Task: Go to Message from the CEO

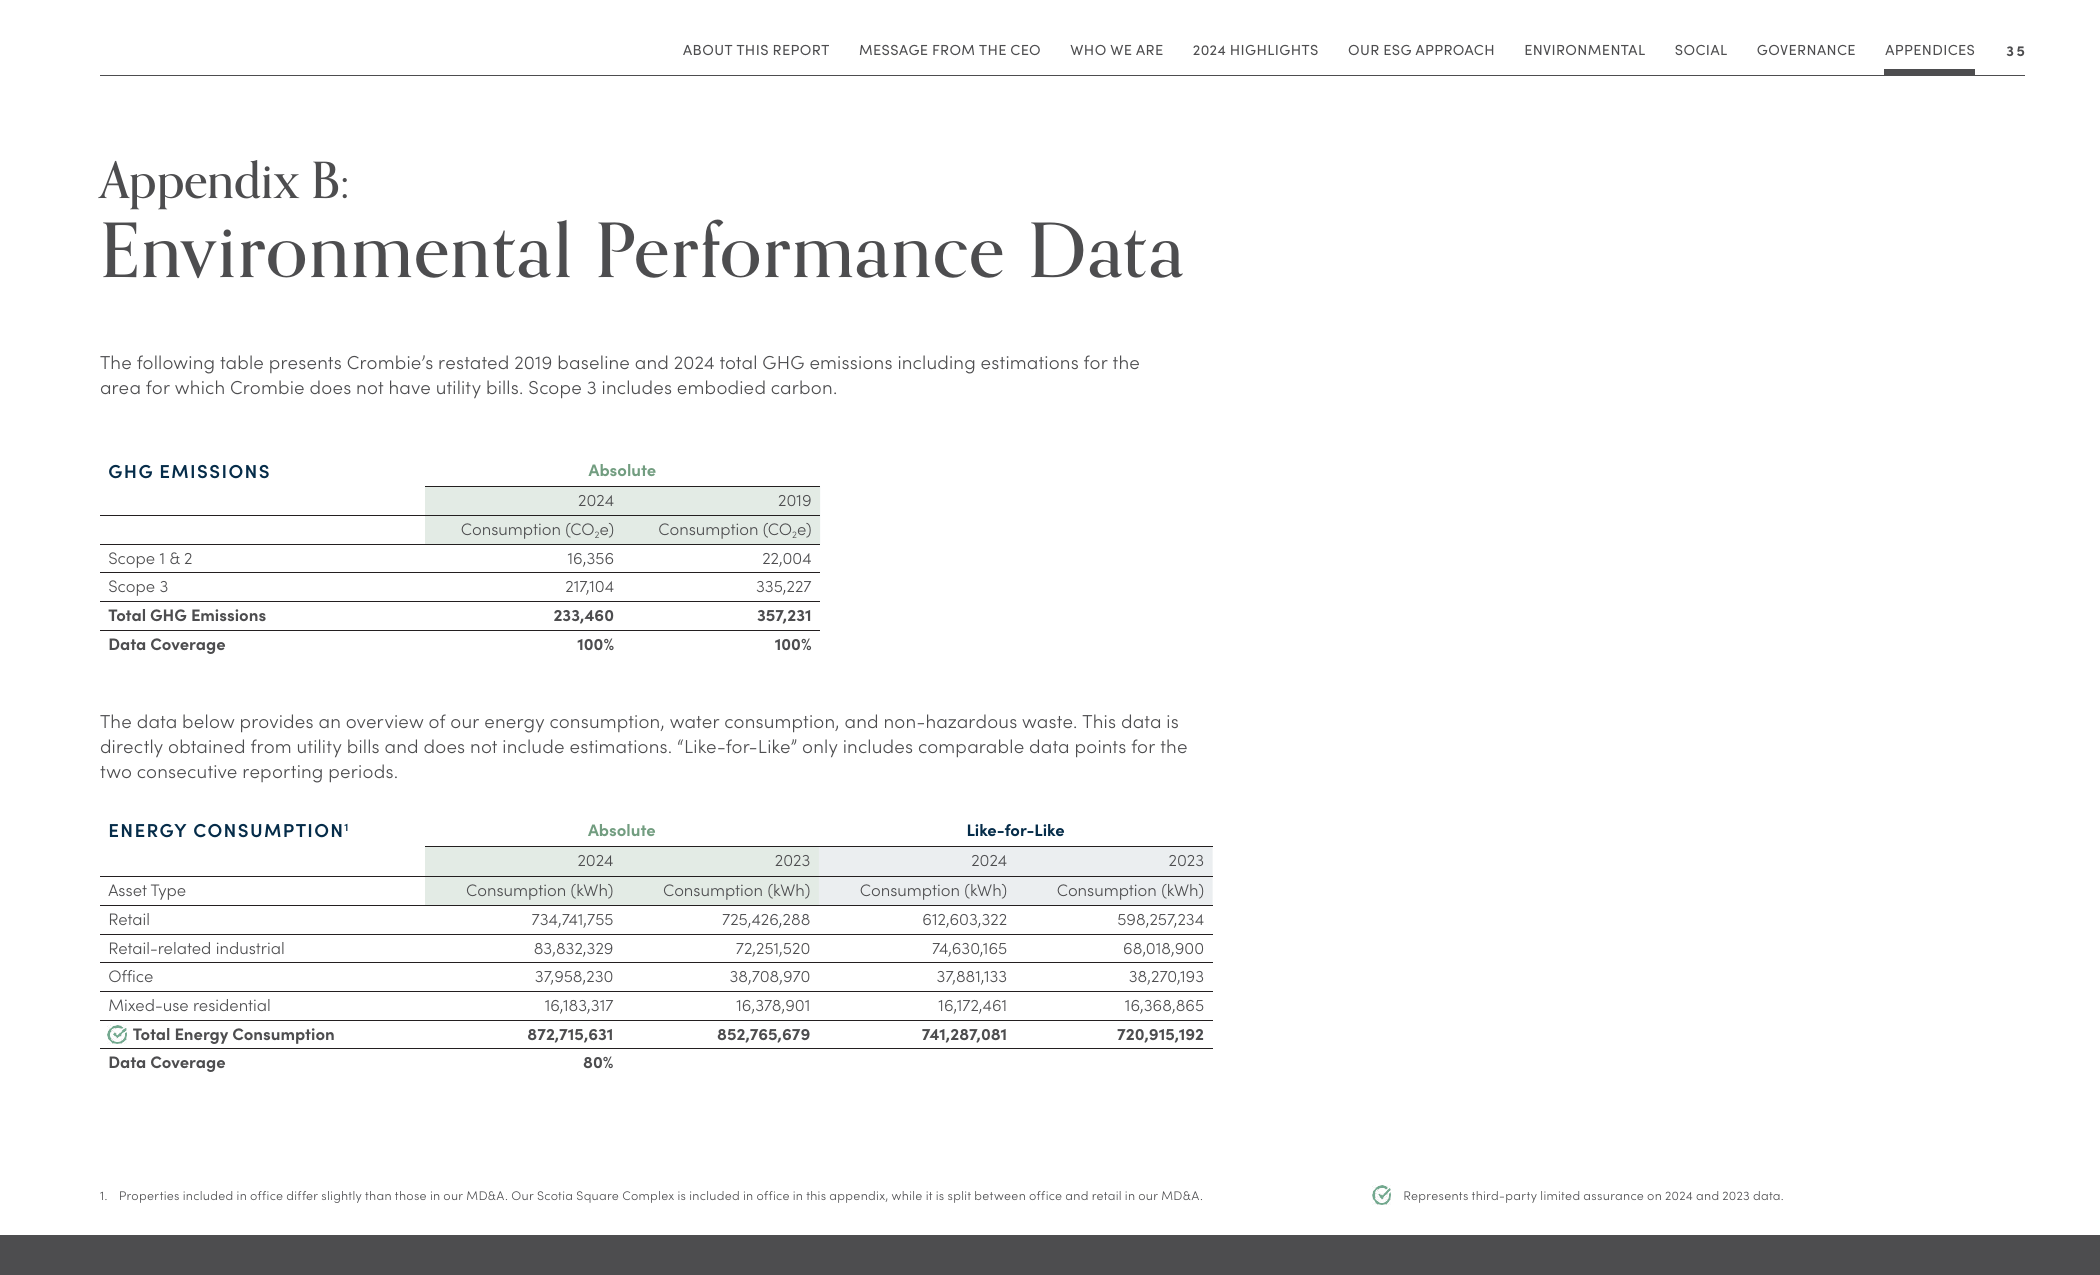Action: (949, 50)
